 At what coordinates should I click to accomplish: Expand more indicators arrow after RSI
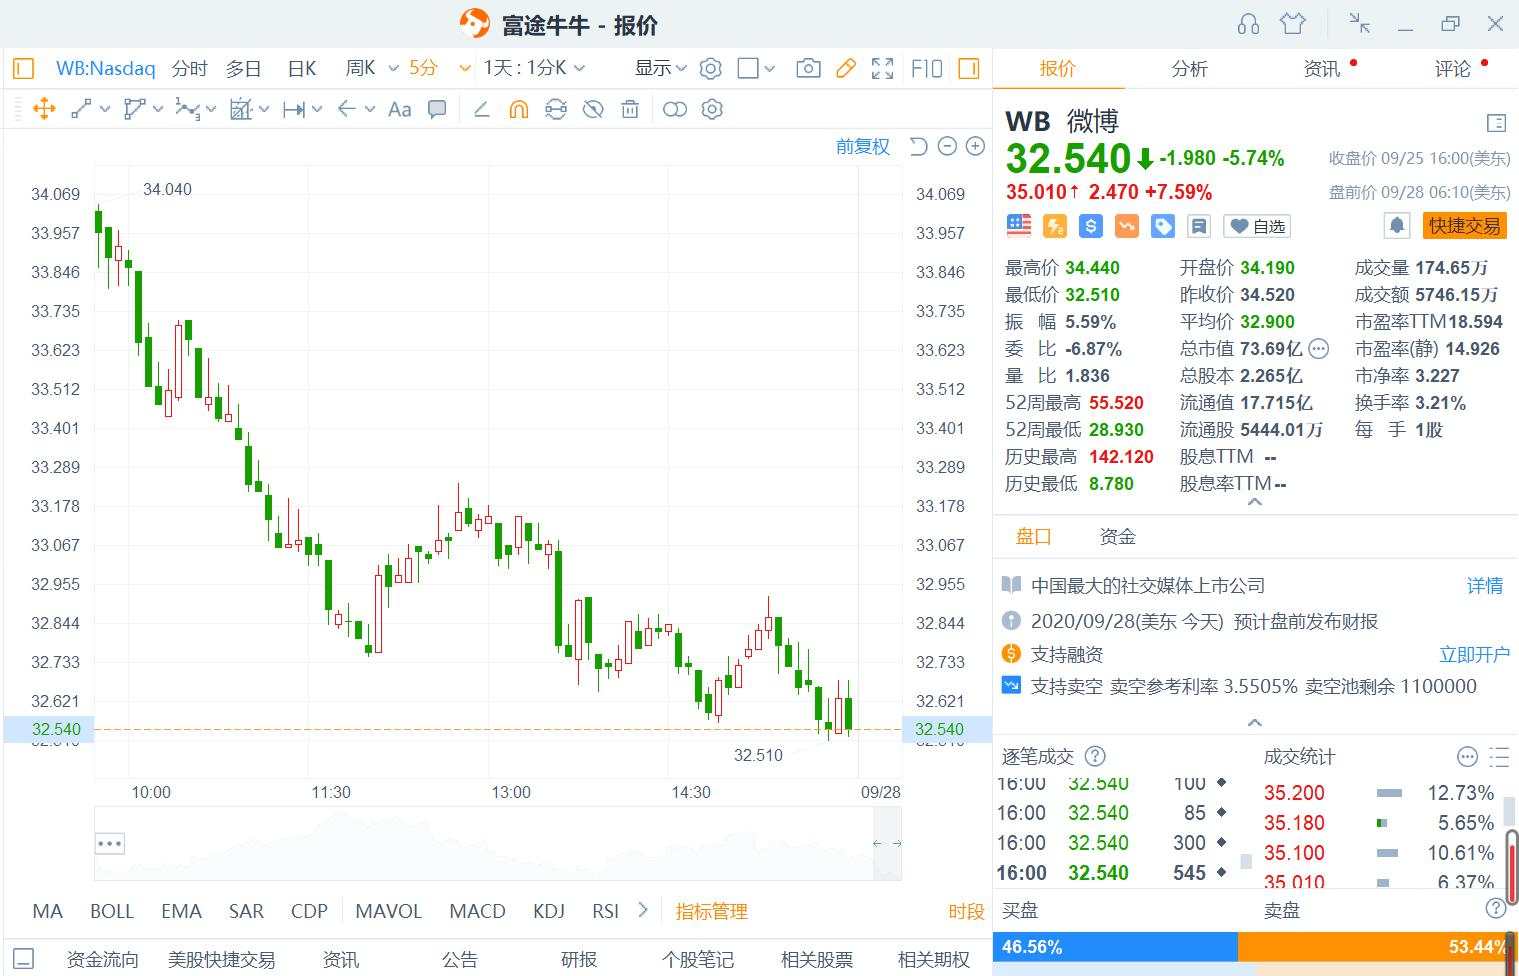(x=643, y=910)
